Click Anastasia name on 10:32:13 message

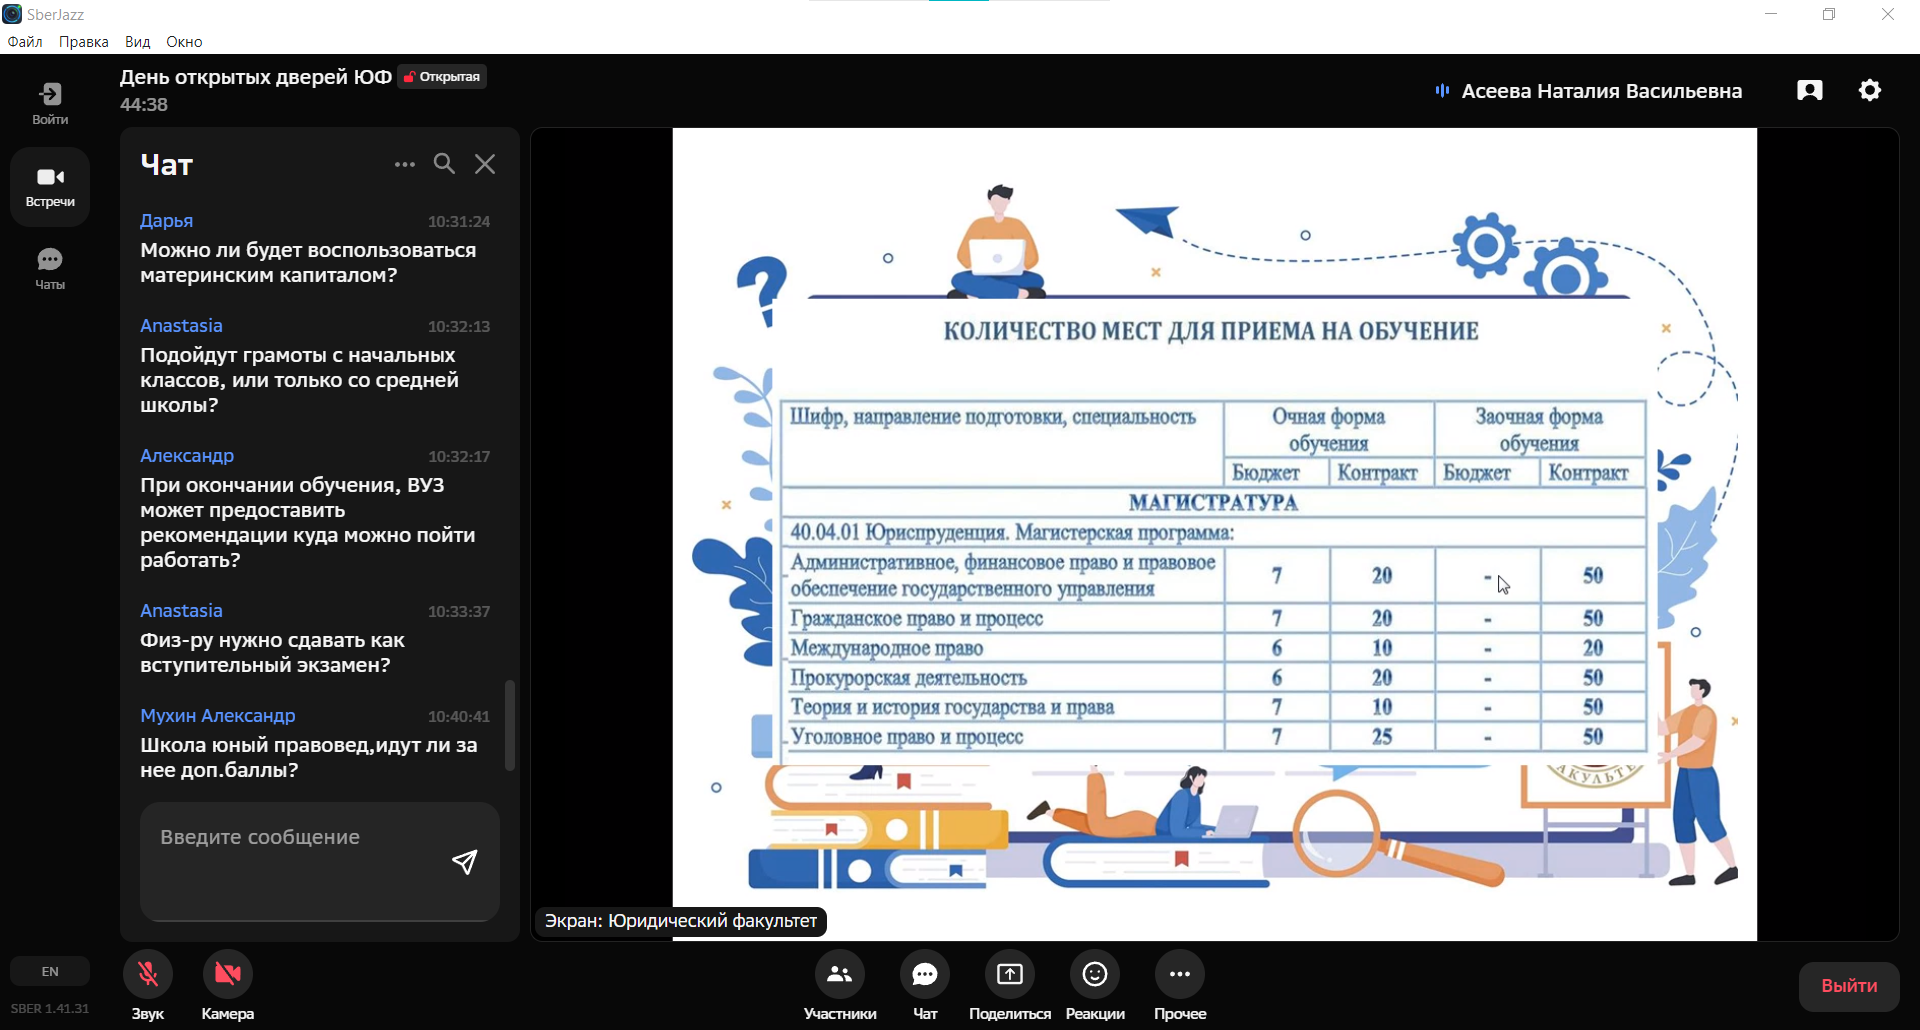(x=181, y=326)
